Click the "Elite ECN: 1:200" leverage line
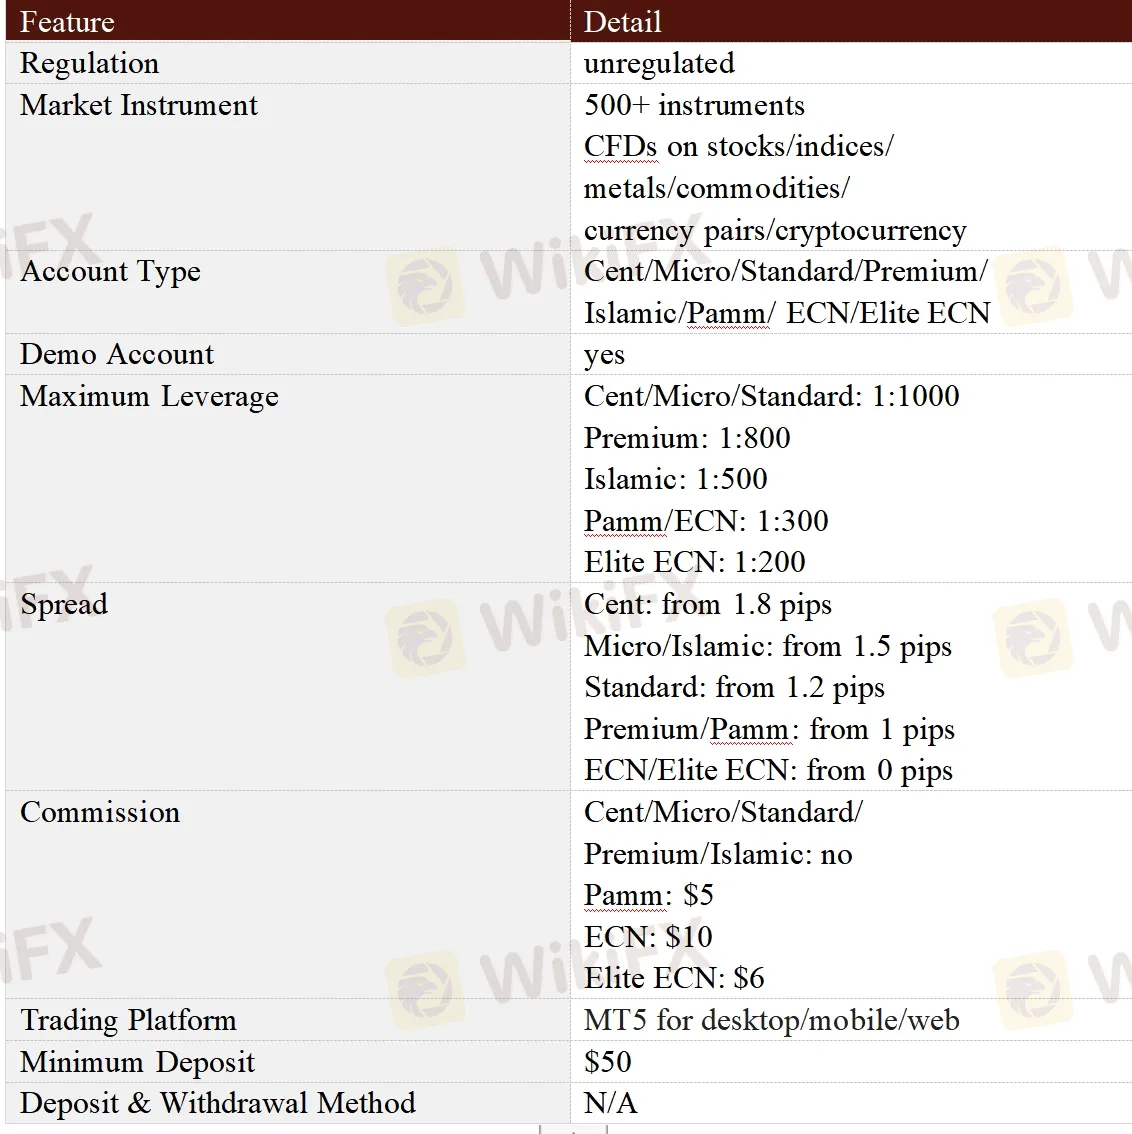This screenshot has width=1132, height=1134. [694, 562]
